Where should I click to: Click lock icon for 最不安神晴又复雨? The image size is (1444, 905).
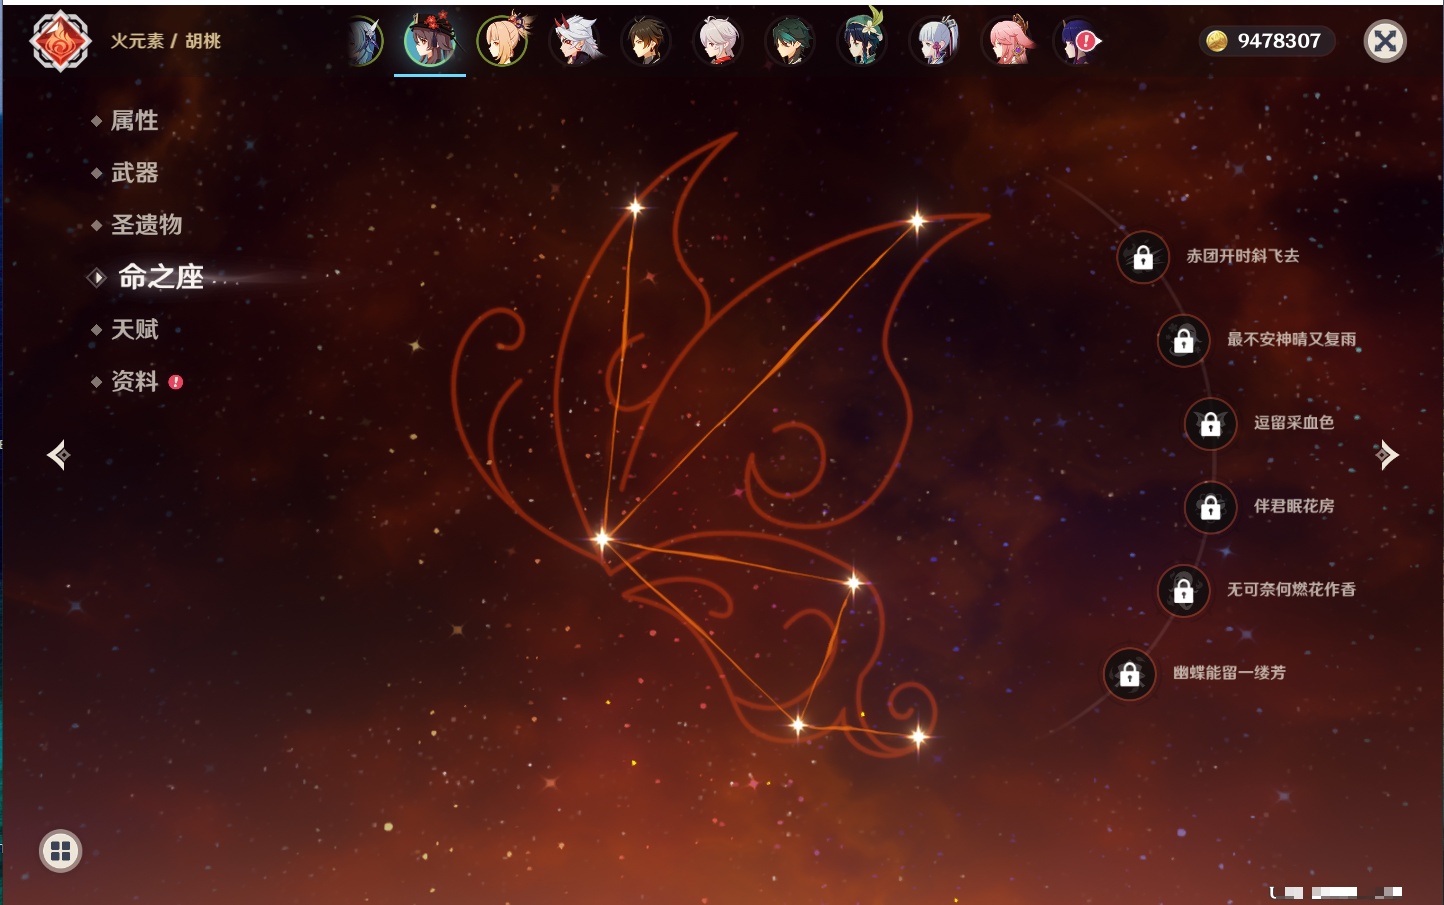(1184, 341)
